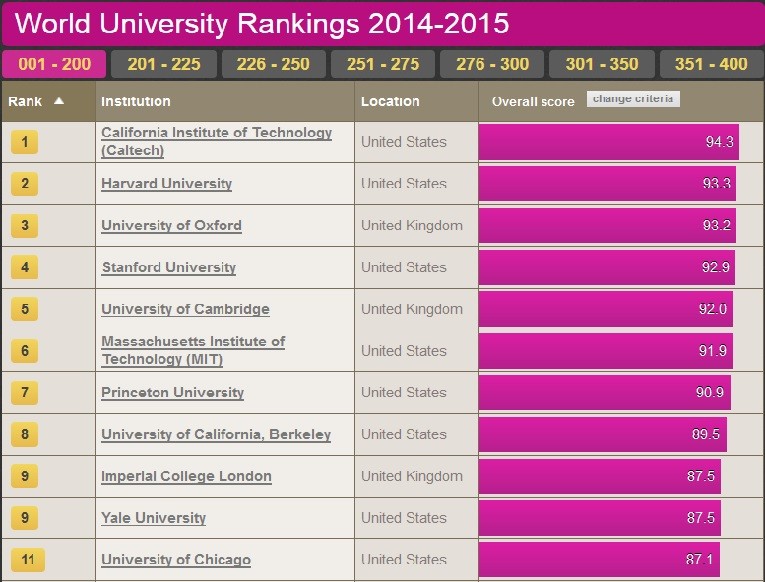
Task: Click the rank 1 gold badge
Action: click(25, 142)
